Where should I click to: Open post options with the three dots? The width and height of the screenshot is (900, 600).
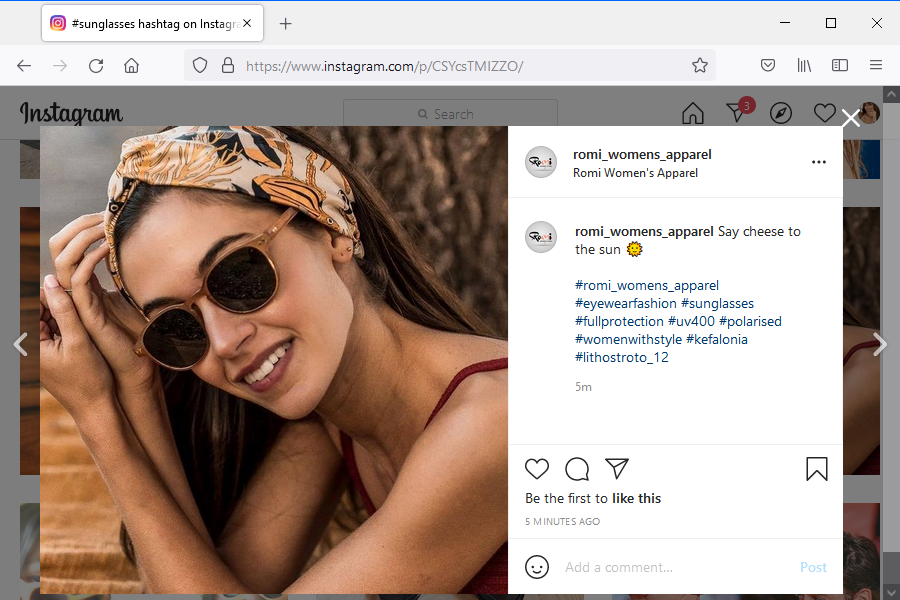819,162
